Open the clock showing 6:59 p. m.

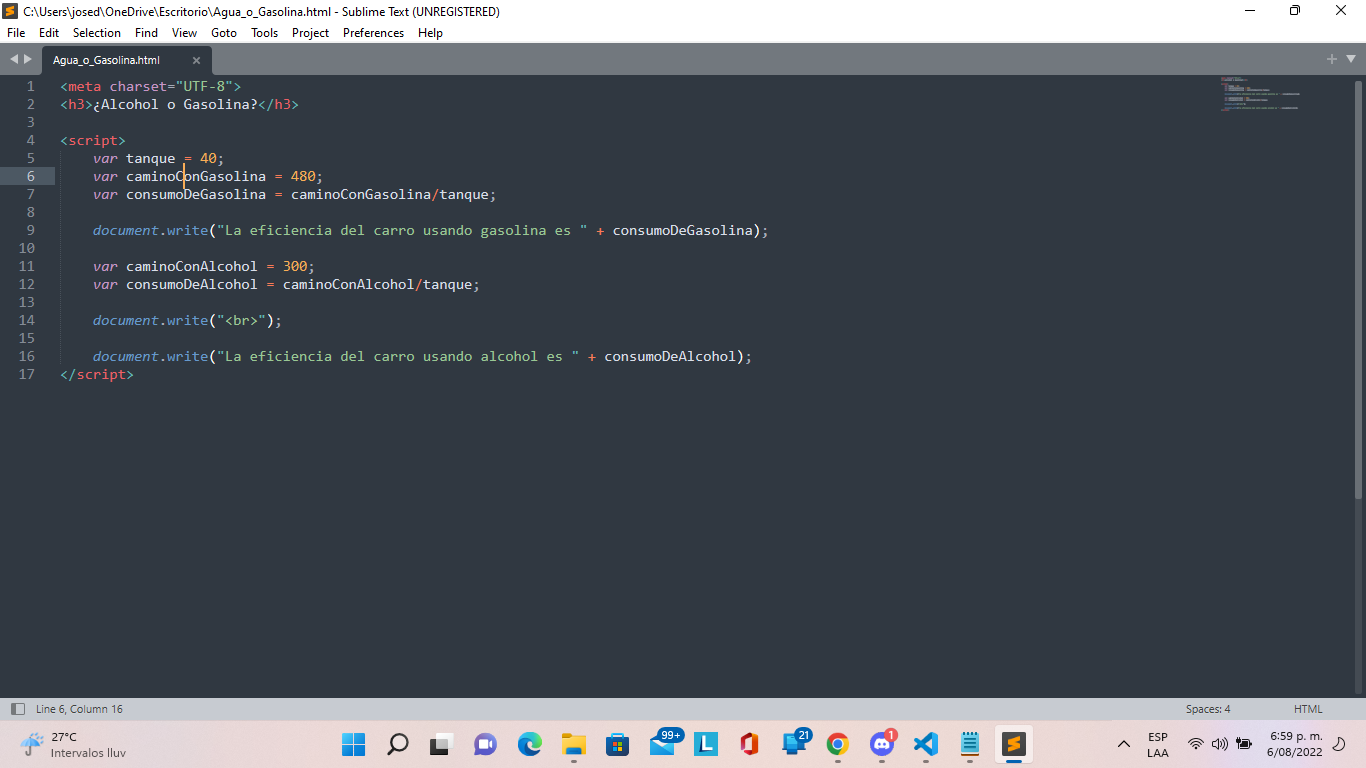click(1295, 744)
